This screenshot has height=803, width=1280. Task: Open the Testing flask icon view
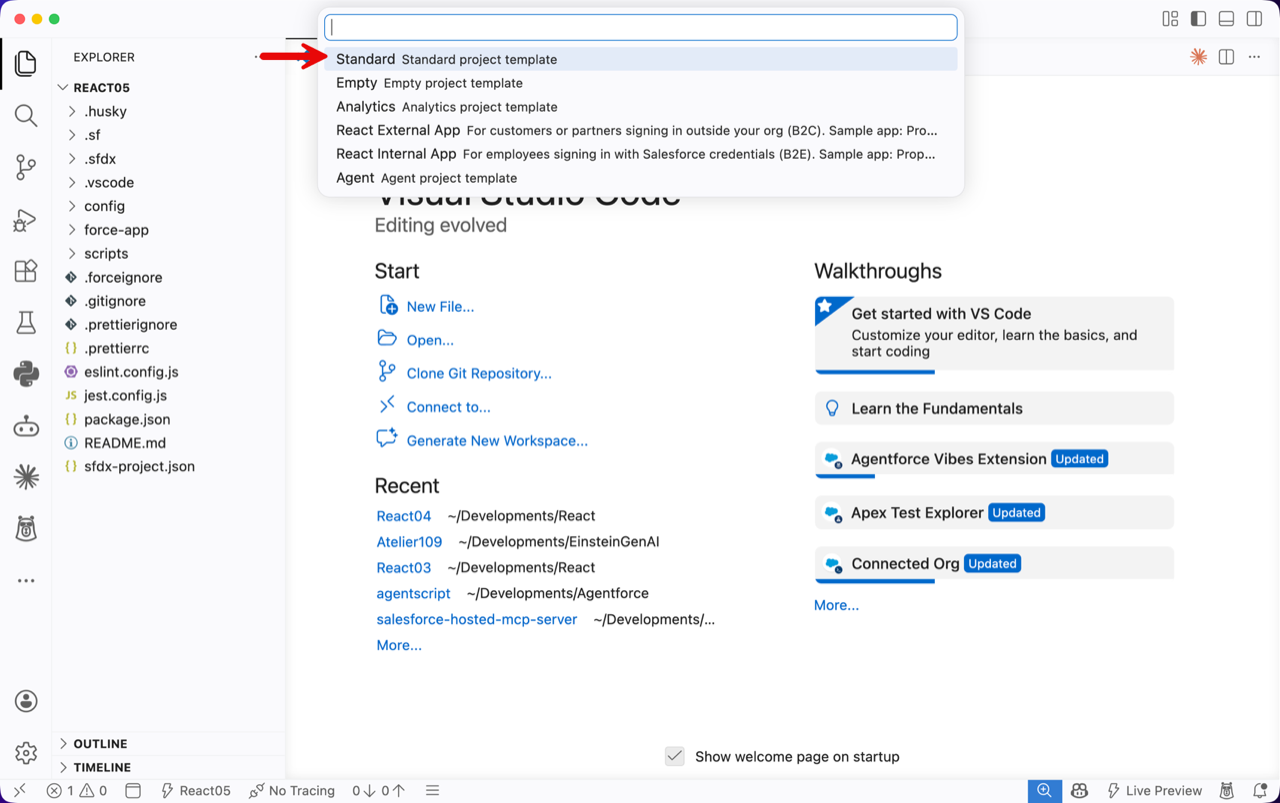pos(26,322)
